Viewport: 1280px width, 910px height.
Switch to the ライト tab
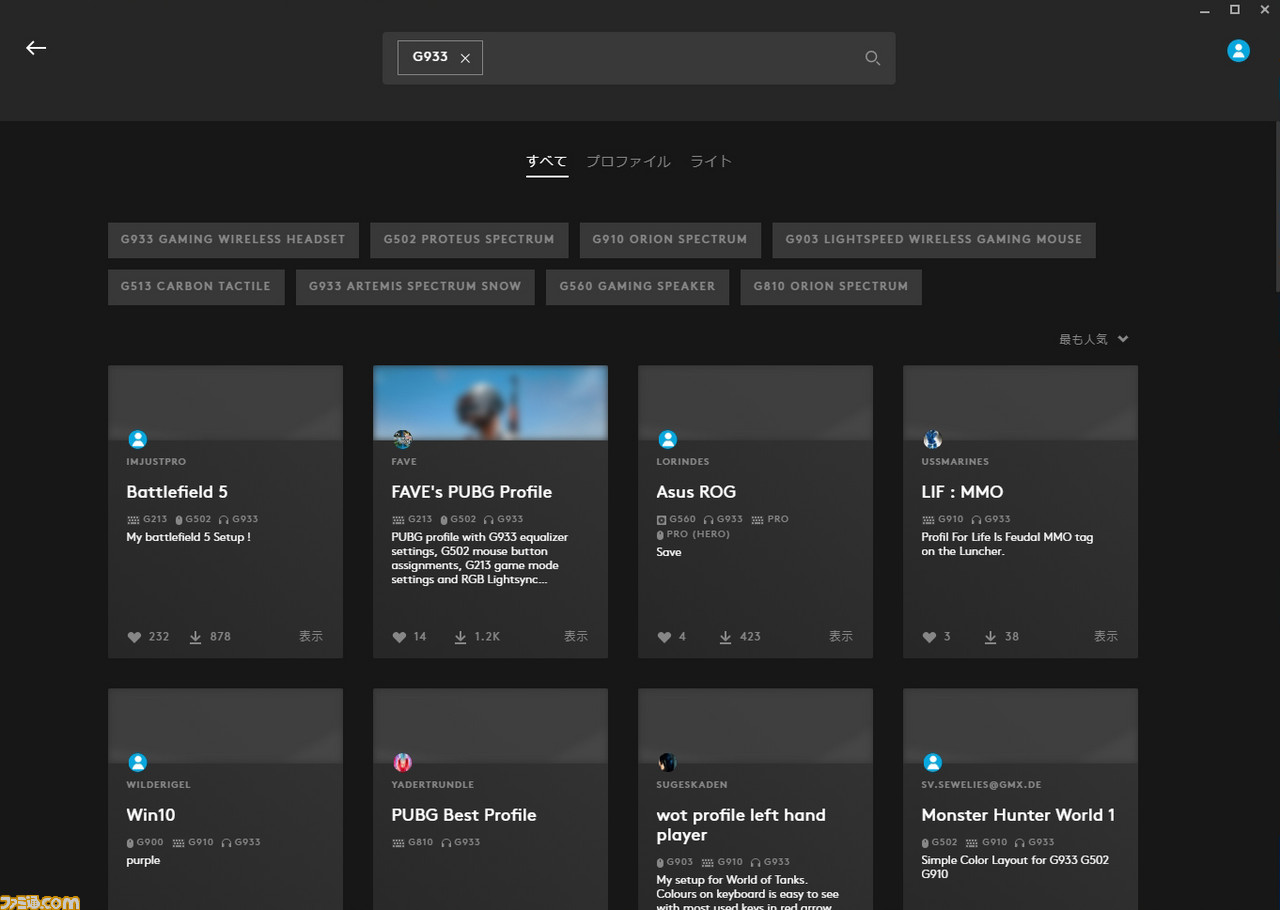711,161
